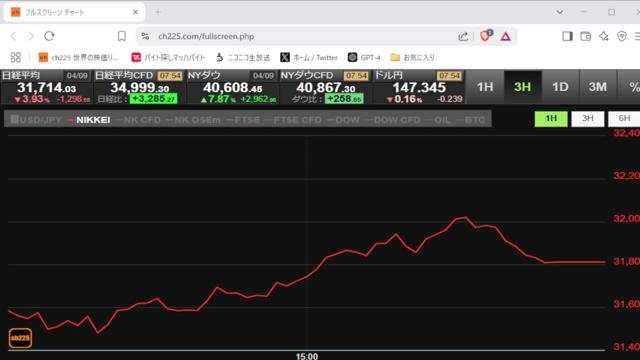Screen dimensions: 640x360
Task: Open Brave Rewards triangle icon
Action: coord(505,37)
